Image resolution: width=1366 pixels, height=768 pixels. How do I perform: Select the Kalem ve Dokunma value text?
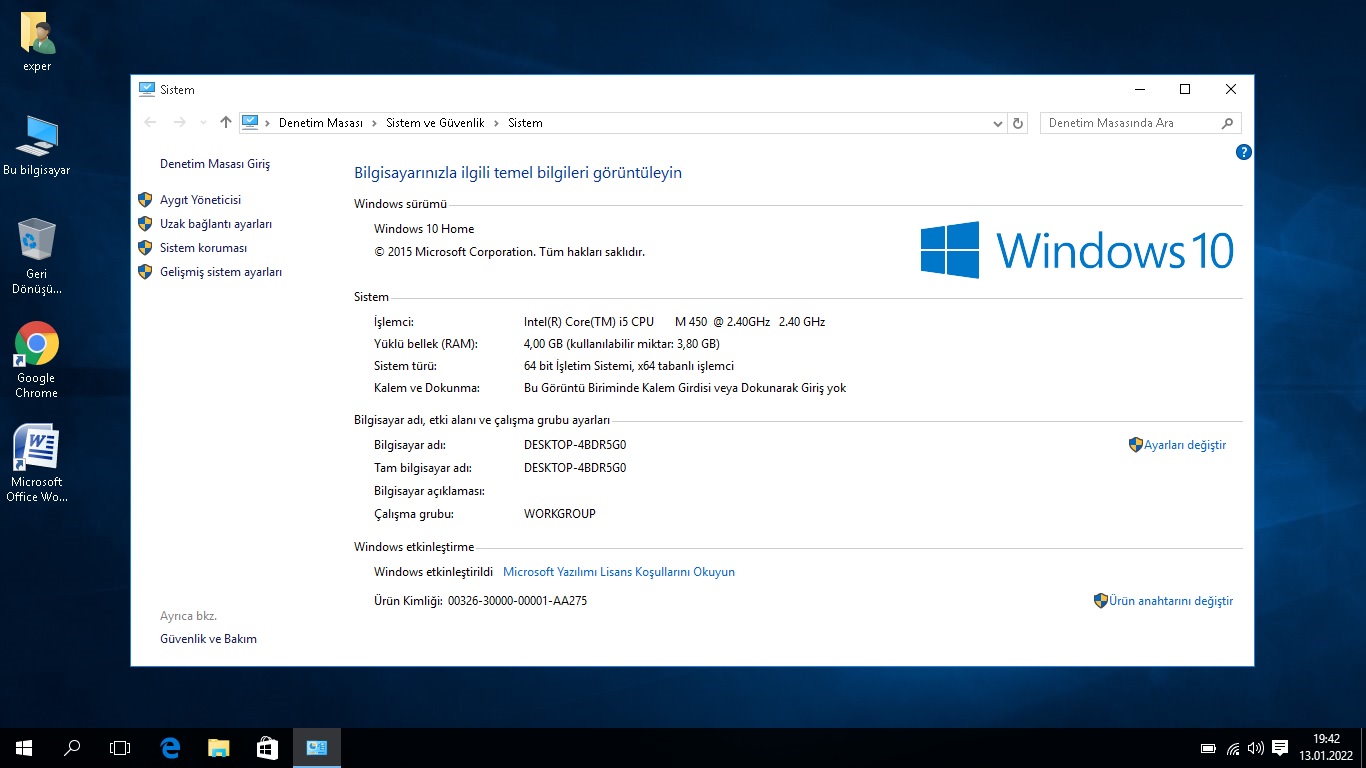click(x=685, y=388)
